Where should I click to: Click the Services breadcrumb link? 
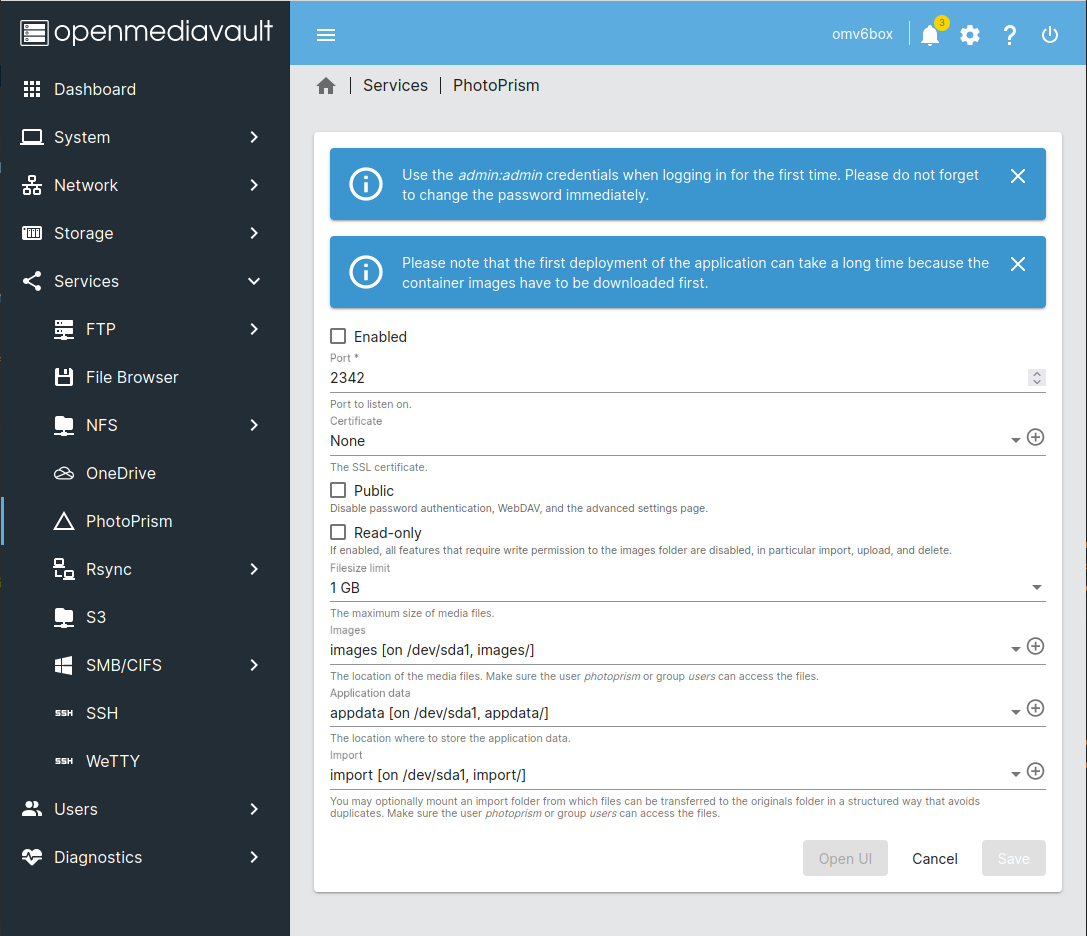[395, 85]
